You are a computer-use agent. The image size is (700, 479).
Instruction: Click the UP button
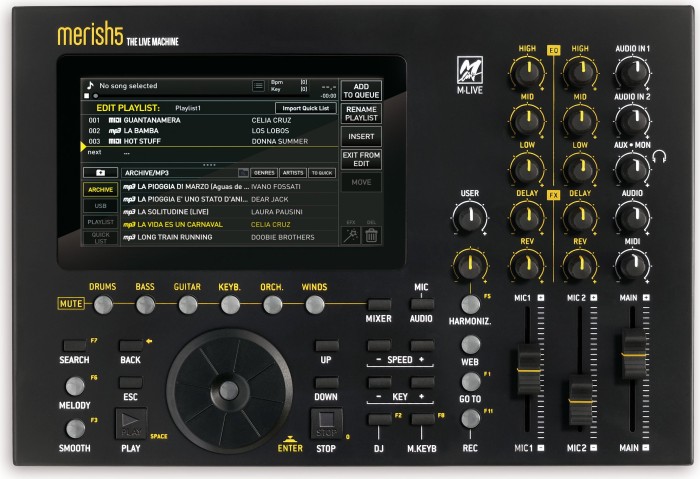pyautogui.click(x=327, y=345)
